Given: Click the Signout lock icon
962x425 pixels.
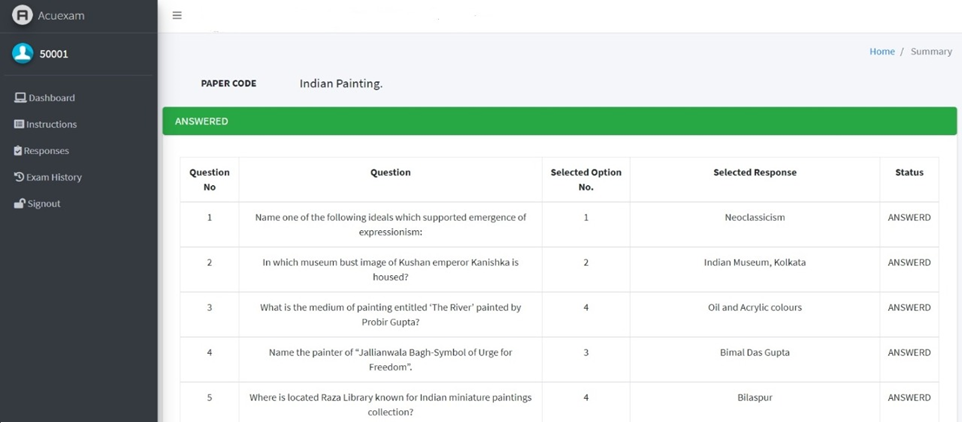Looking at the screenshot, I should click(19, 204).
